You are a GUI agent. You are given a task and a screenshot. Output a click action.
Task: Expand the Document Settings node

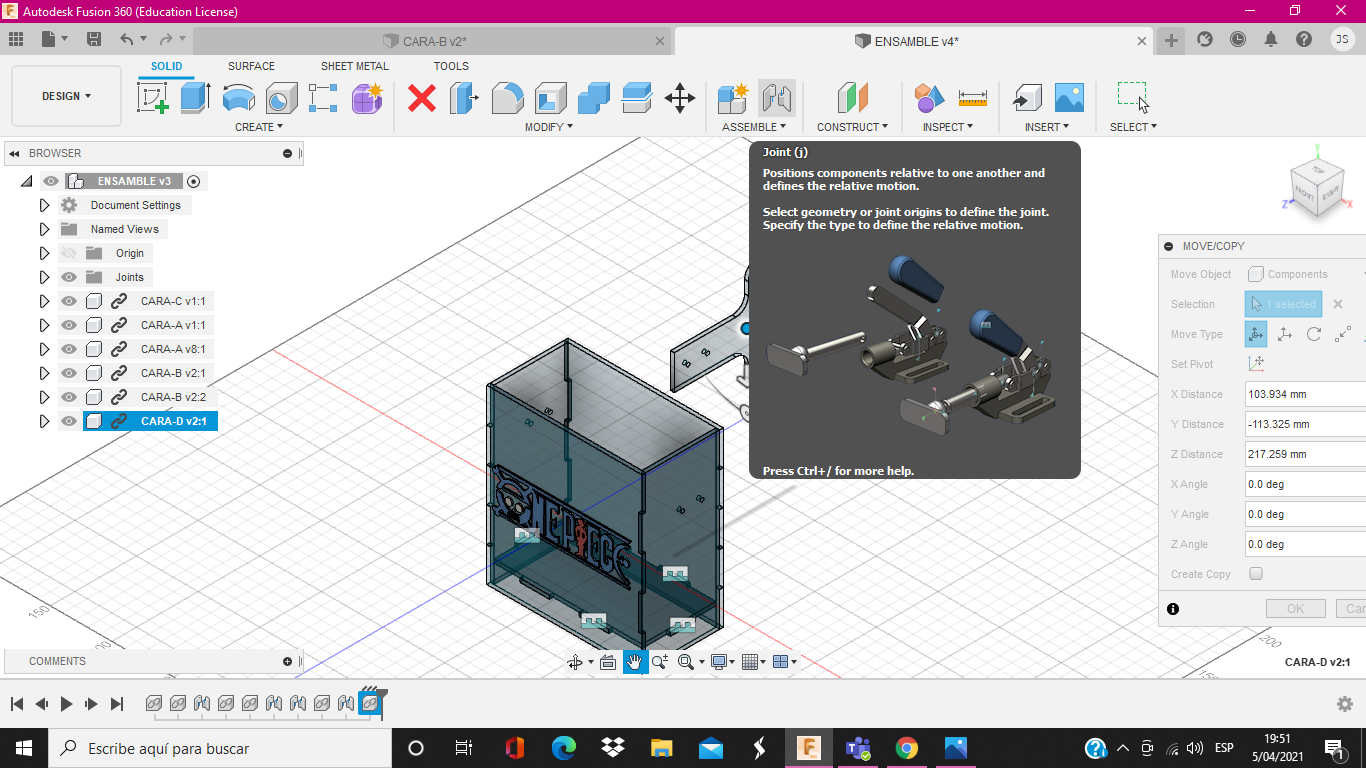pos(44,205)
